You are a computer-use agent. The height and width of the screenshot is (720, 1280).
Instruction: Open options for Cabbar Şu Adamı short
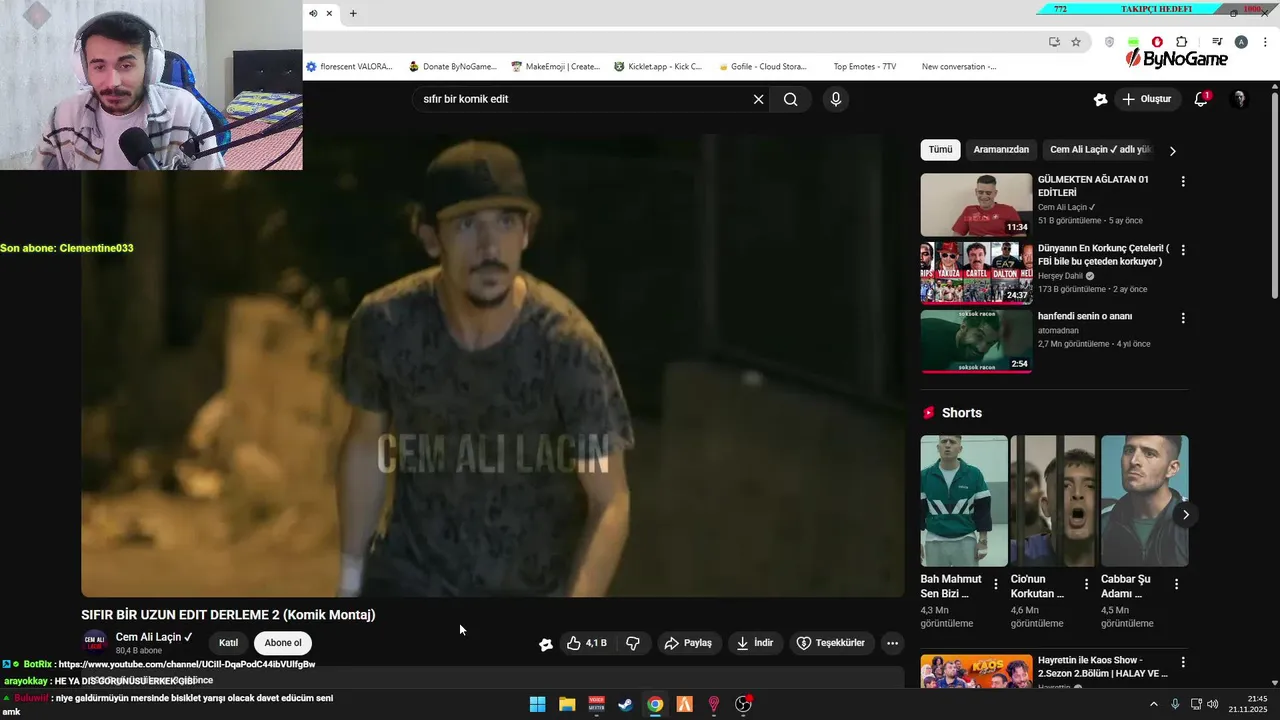[1176, 584]
